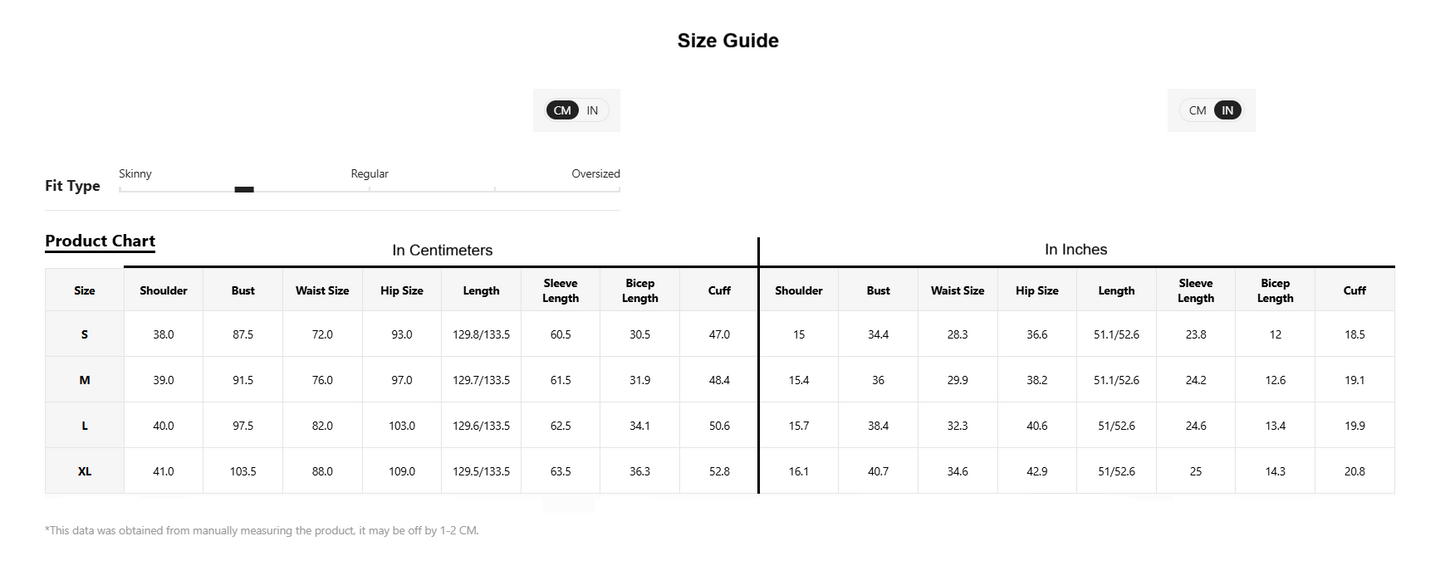The image size is (1445, 580).
Task: Click the Skinny fit label
Action: point(135,174)
